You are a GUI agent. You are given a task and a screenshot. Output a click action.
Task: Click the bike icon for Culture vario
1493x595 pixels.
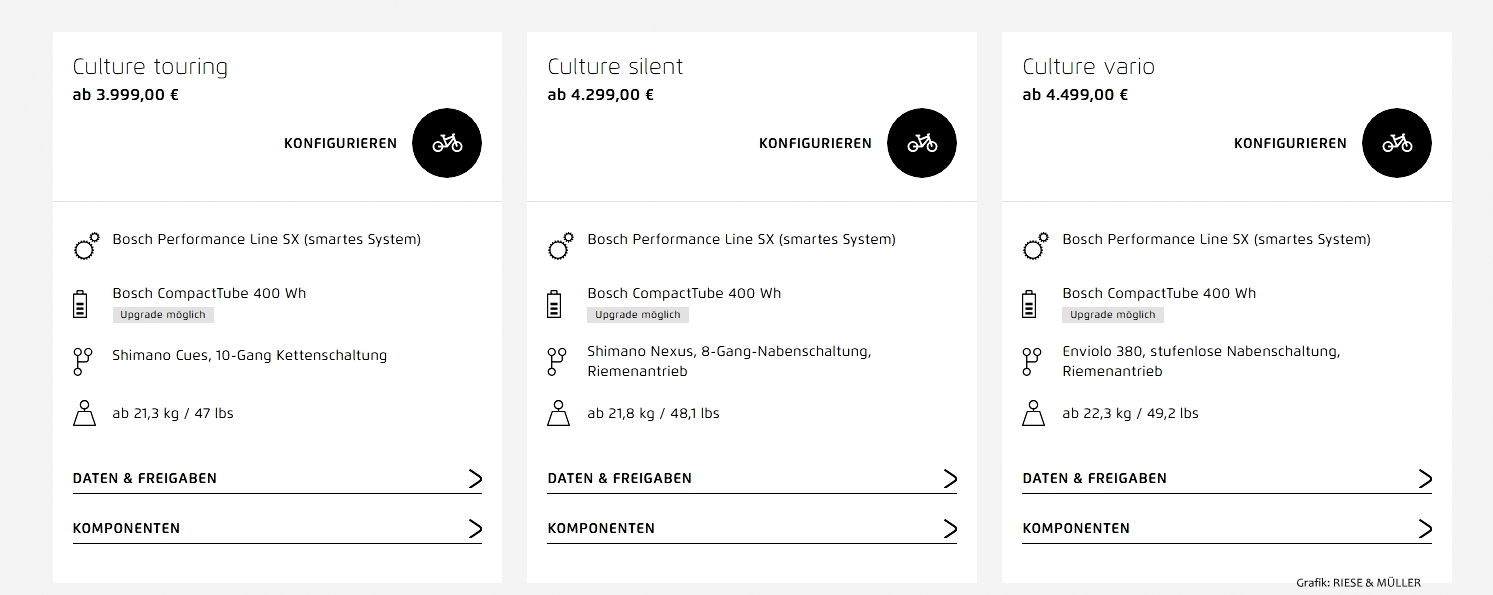pyautogui.click(x=1397, y=143)
